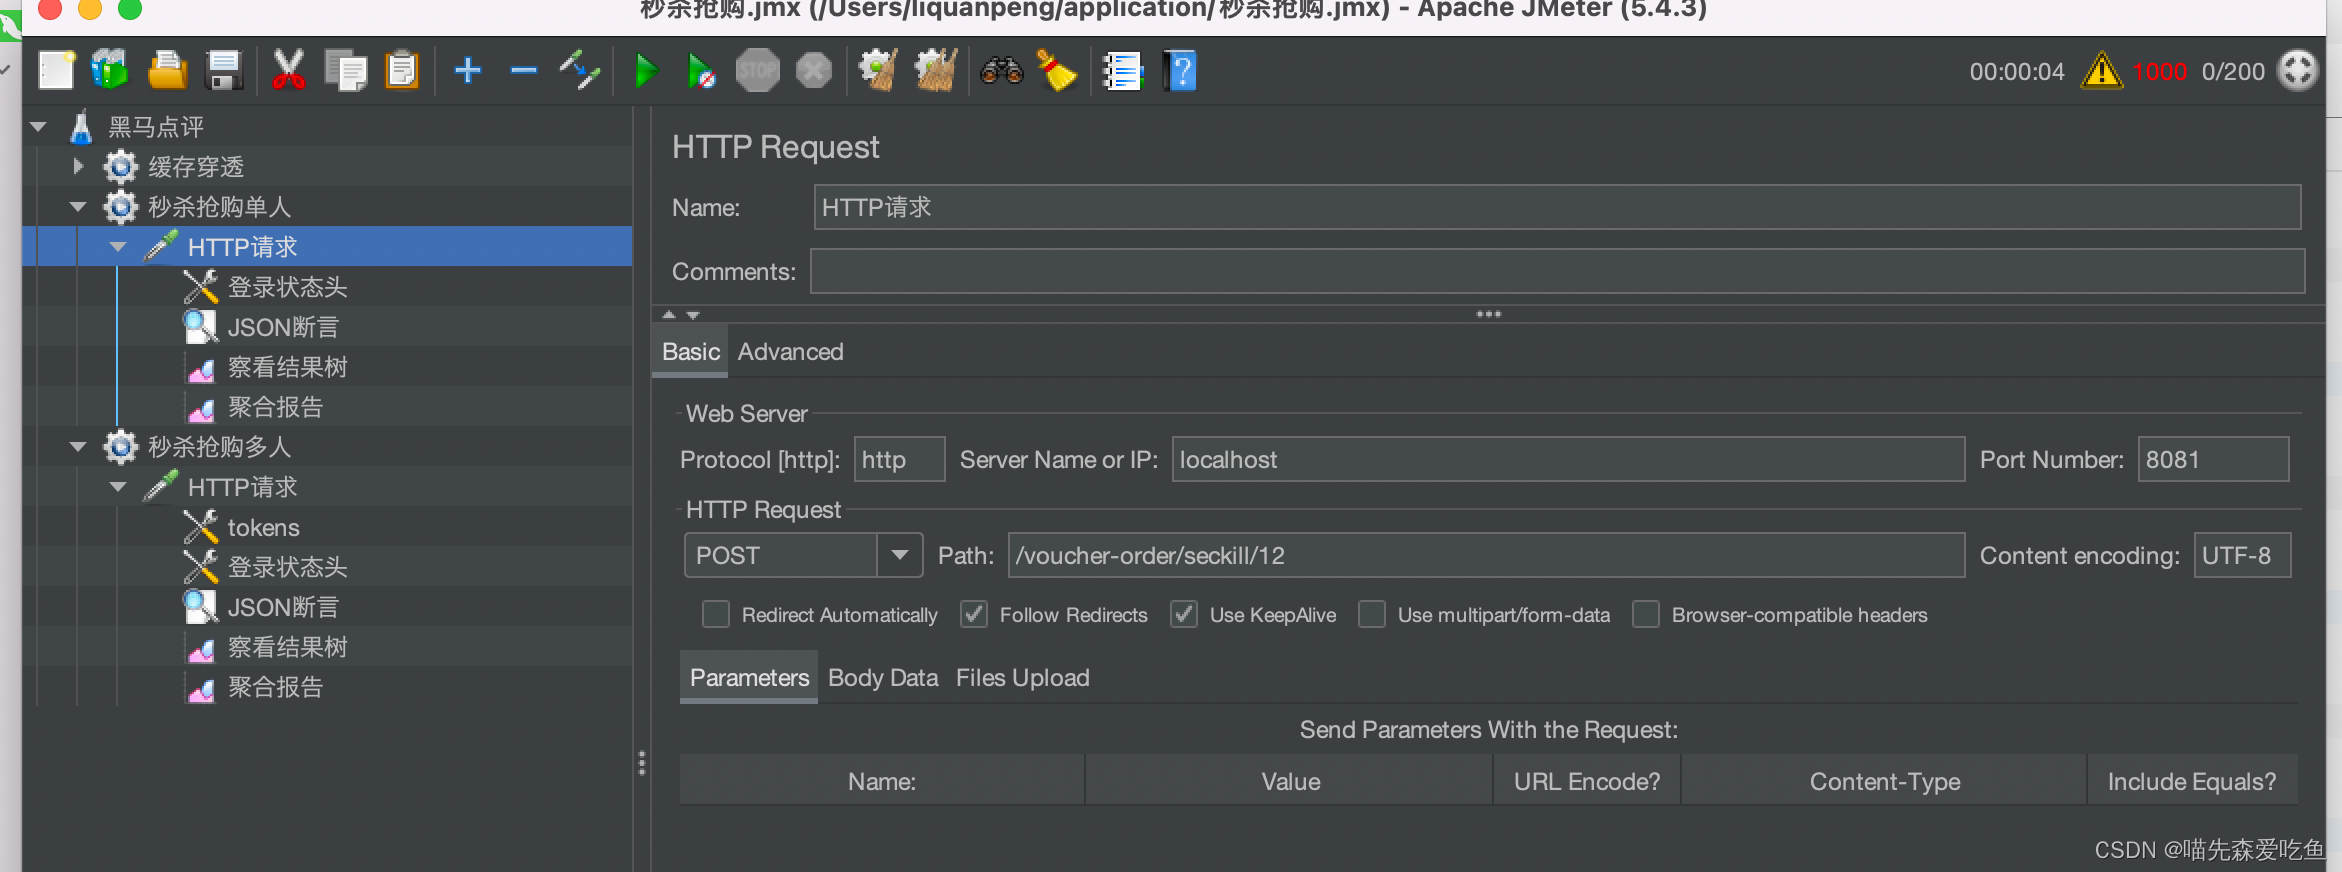The image size is (2342, 872).
Task: Select the HTTP请求 sampler under 秒杀抢购多人
Action: [243, 487]
